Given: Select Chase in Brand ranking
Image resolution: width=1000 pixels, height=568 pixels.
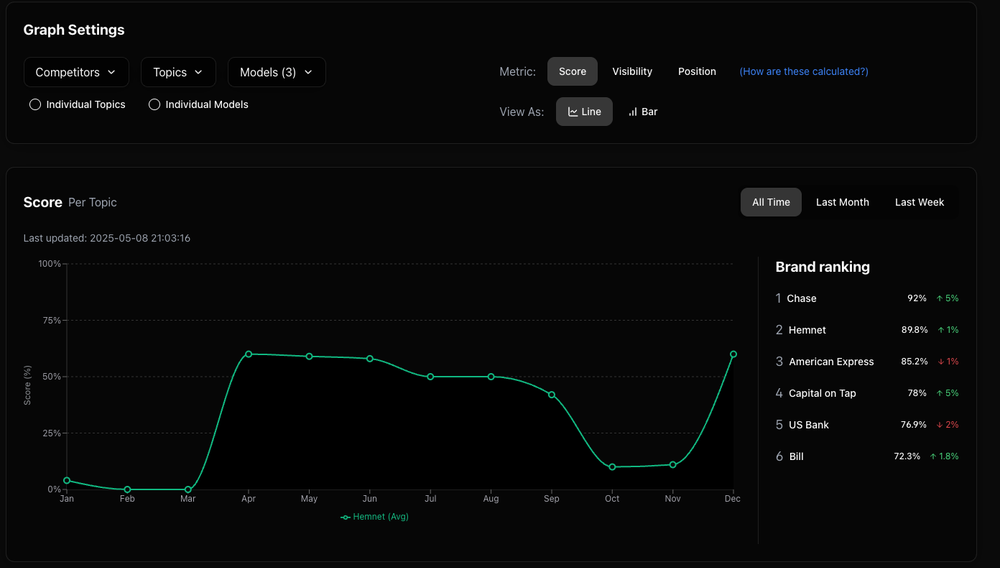Looking at the screenshot, I should 802,298.
